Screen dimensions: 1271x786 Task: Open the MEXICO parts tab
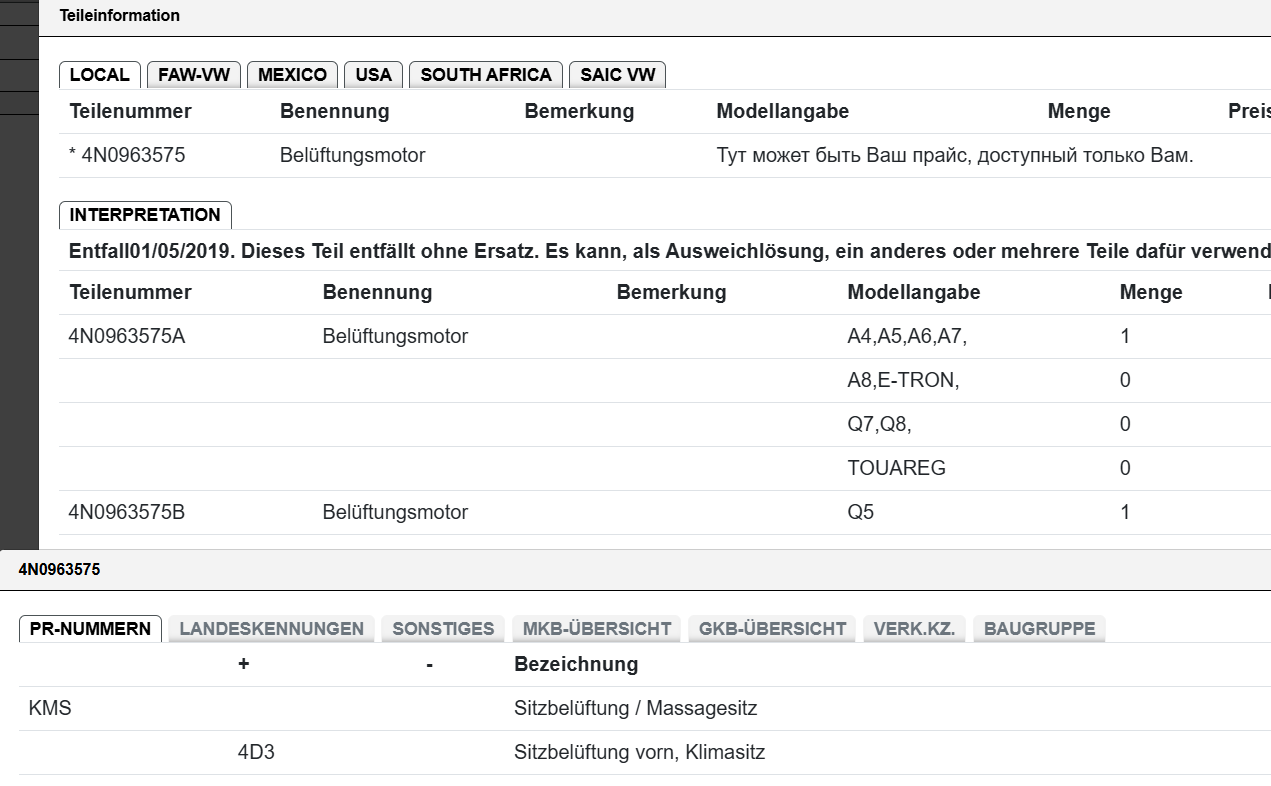(x=292, y=74)
